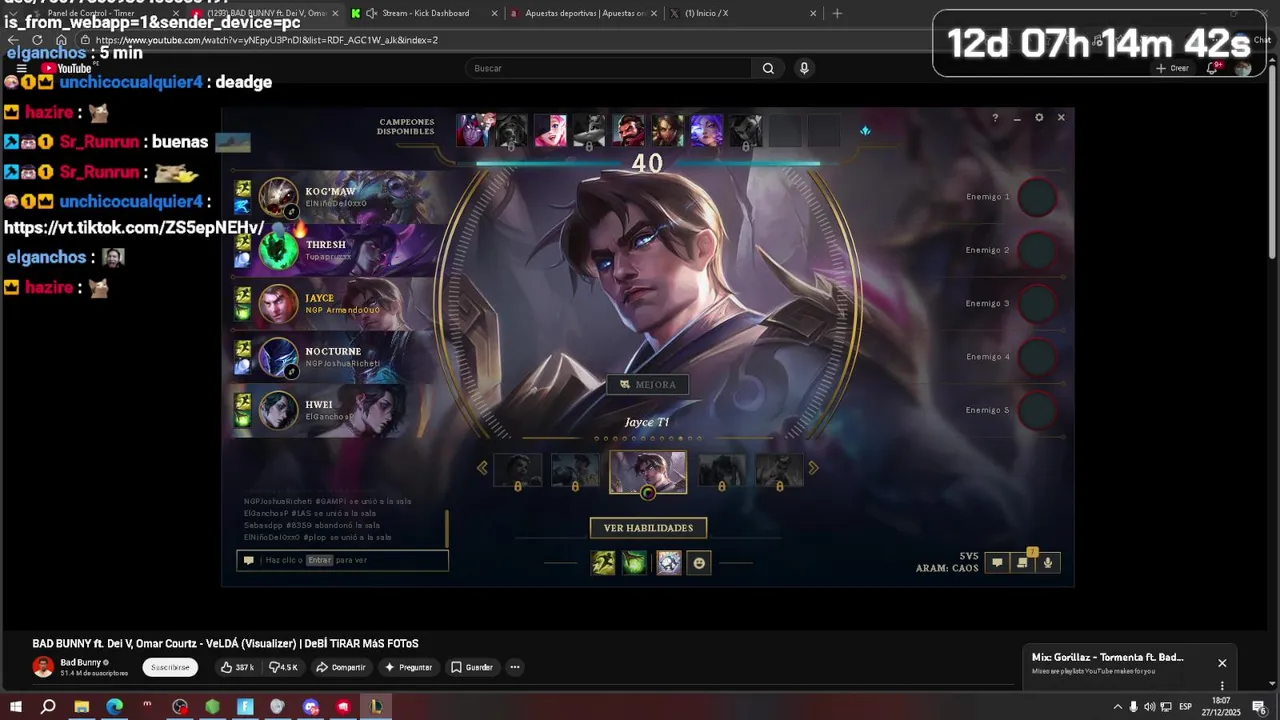
Task: Open Windows Start menu
Action: [x=16, y=707]
